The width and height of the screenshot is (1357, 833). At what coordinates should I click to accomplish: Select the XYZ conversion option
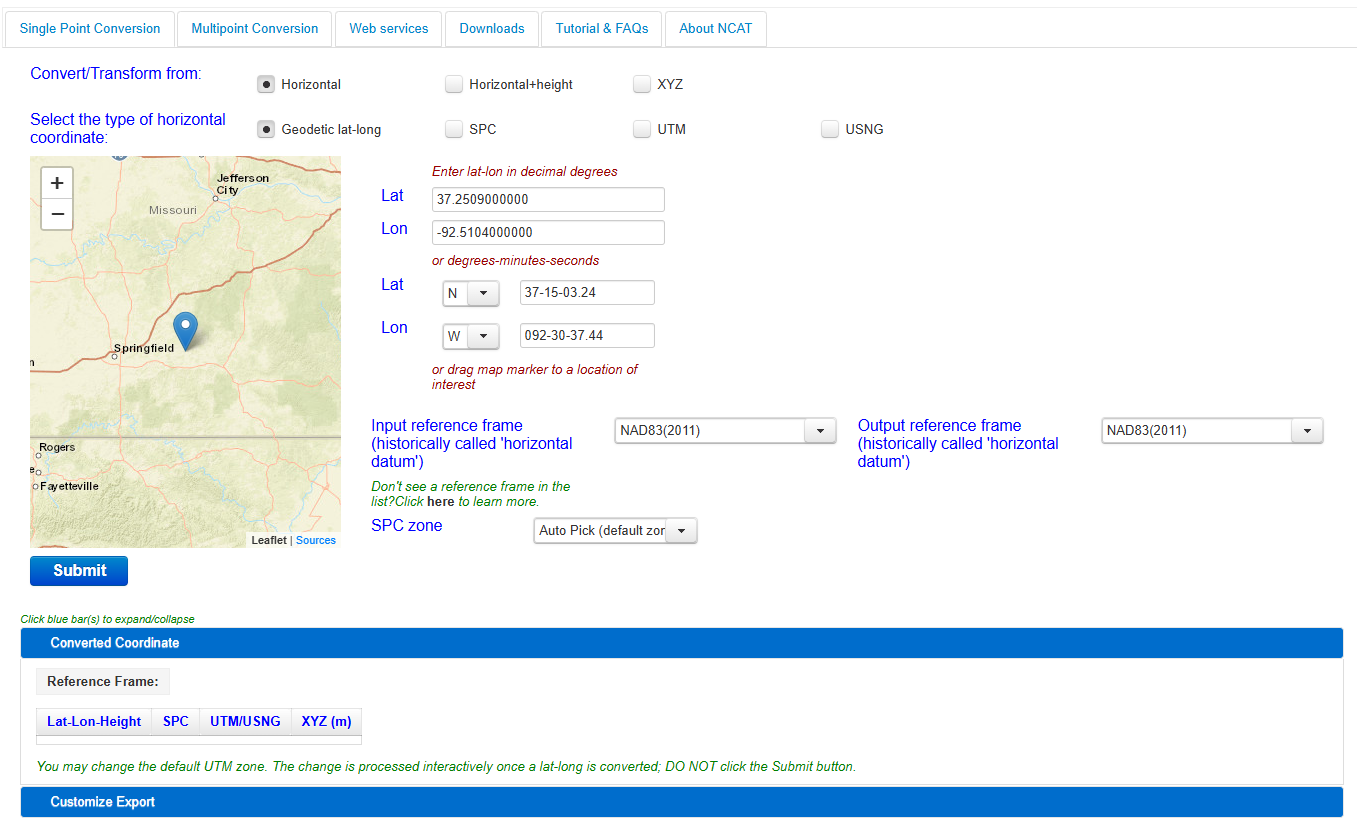pos(642,85)
